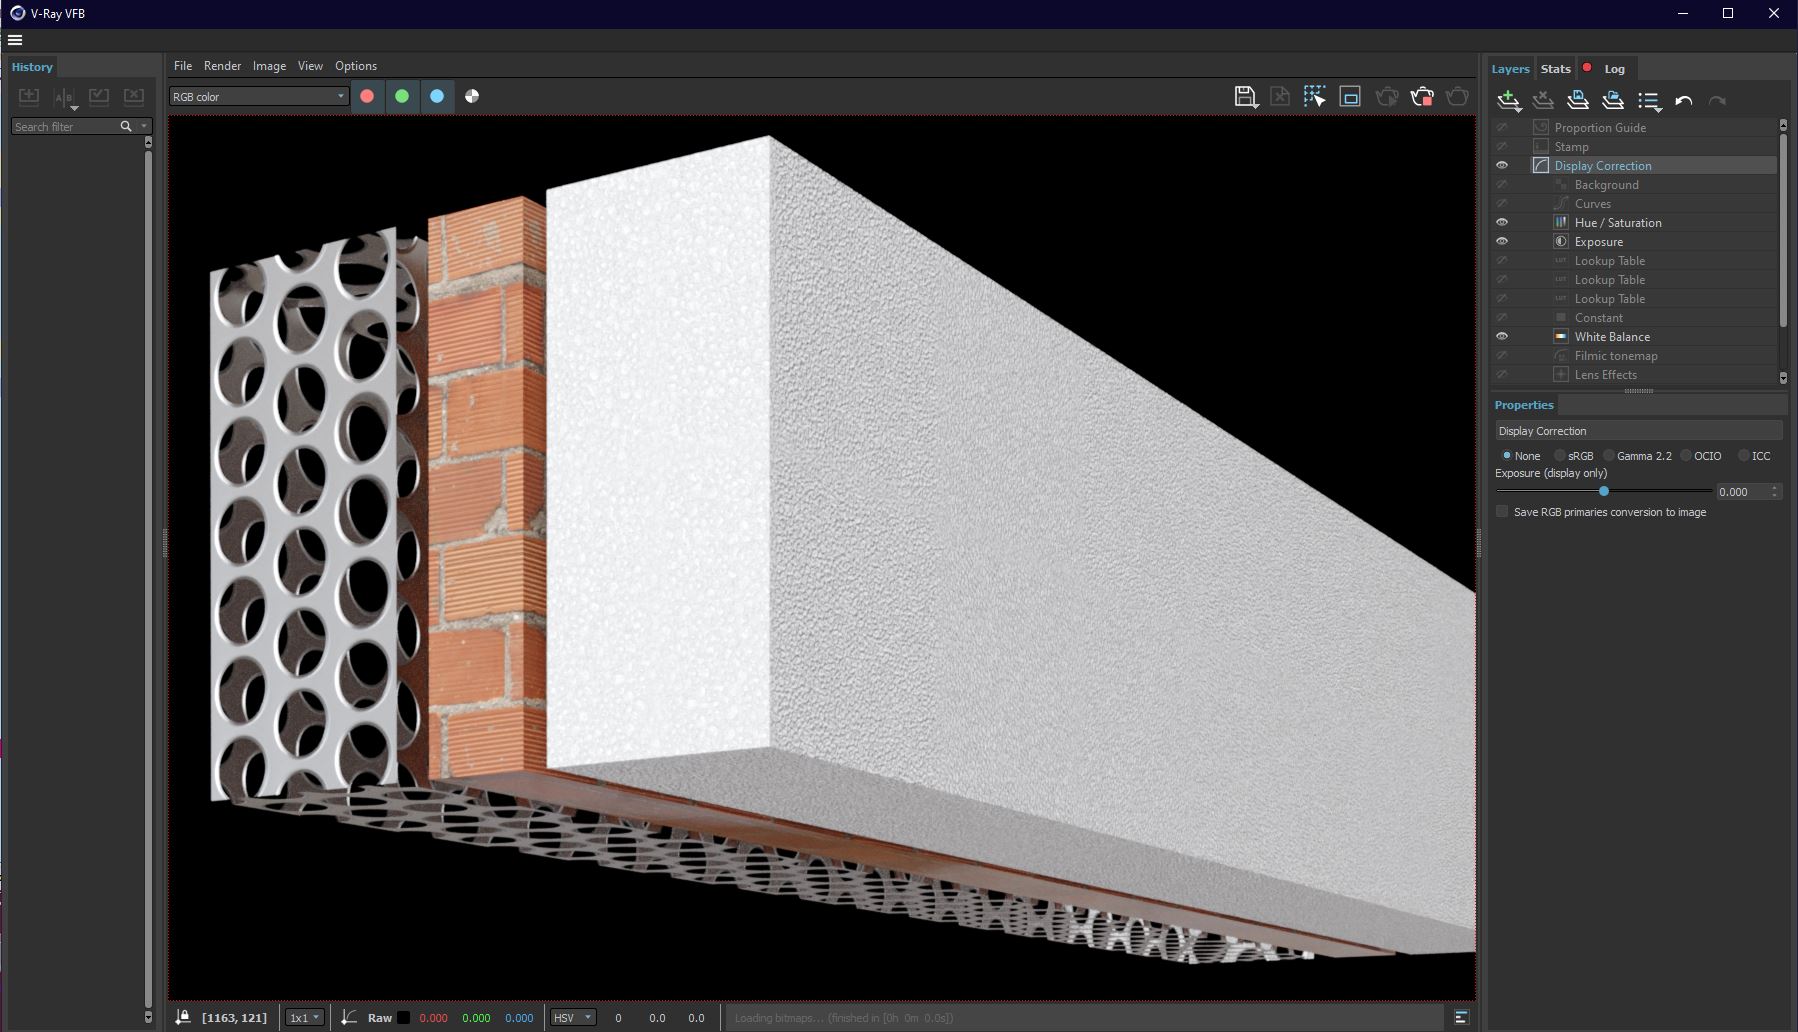Screen dimensions: 1798x1032
Task: Toggle the blue channel button
Action: click(437, 96)
